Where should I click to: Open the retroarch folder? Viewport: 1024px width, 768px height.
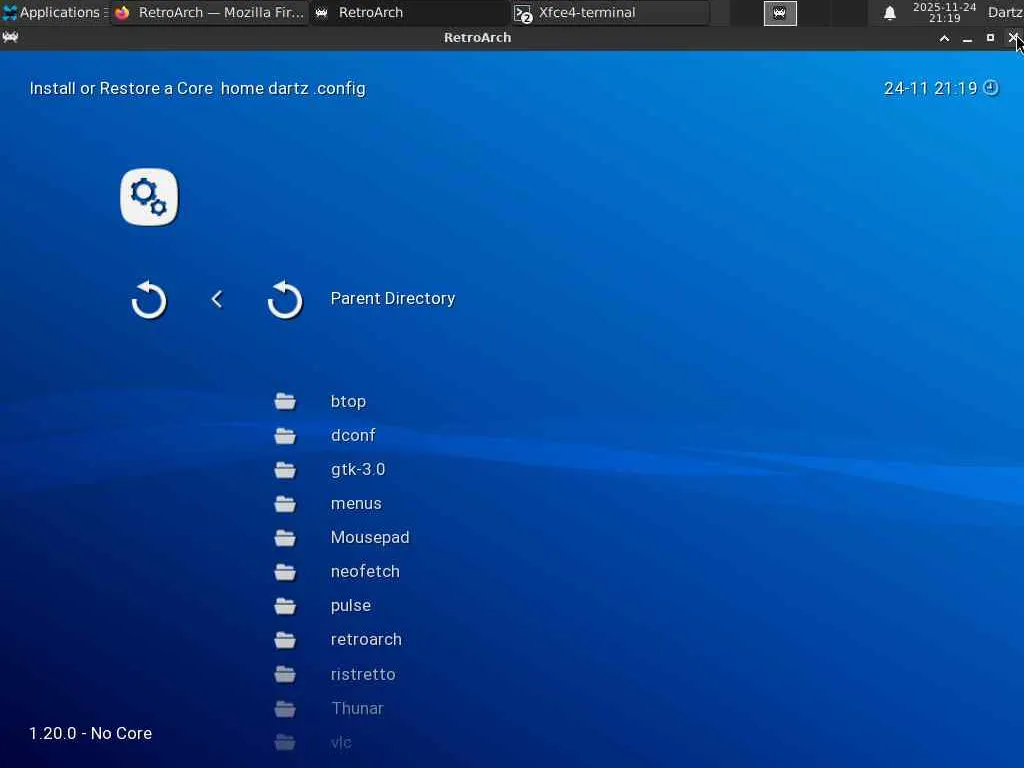pyautogui.click(x=366, y=640)
